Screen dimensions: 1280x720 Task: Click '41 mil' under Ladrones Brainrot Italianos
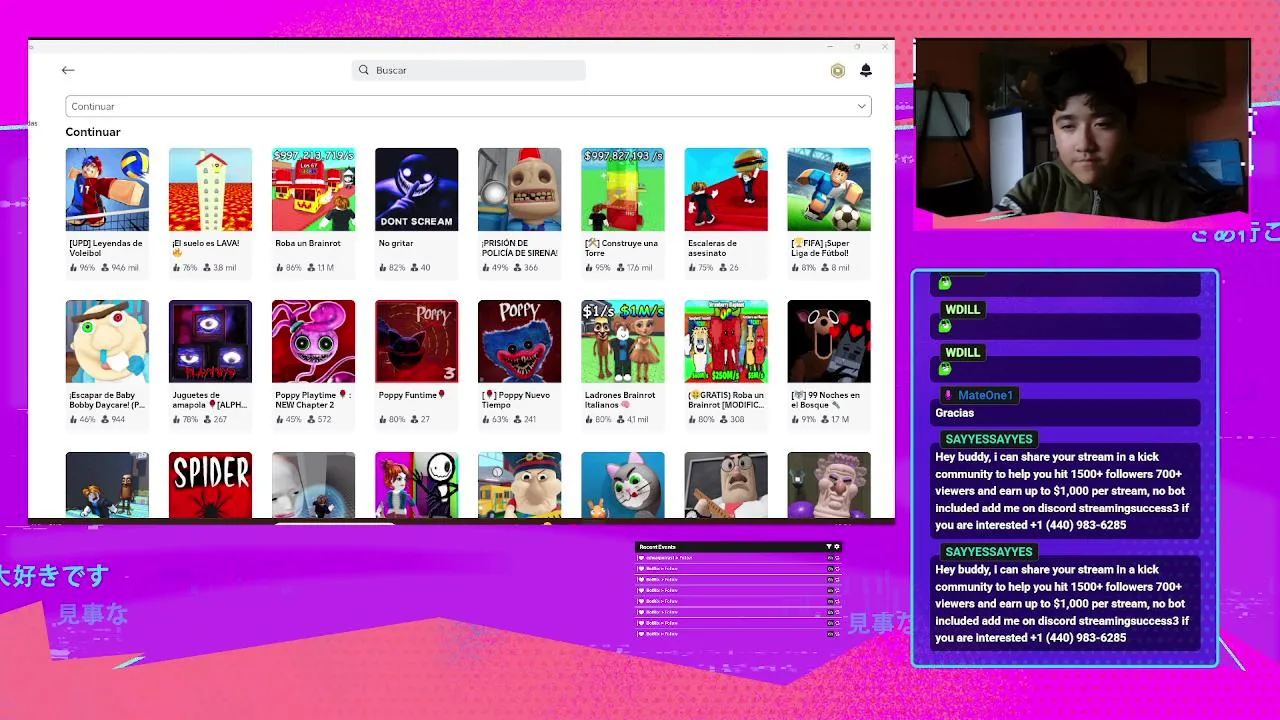tap(636, 420)
